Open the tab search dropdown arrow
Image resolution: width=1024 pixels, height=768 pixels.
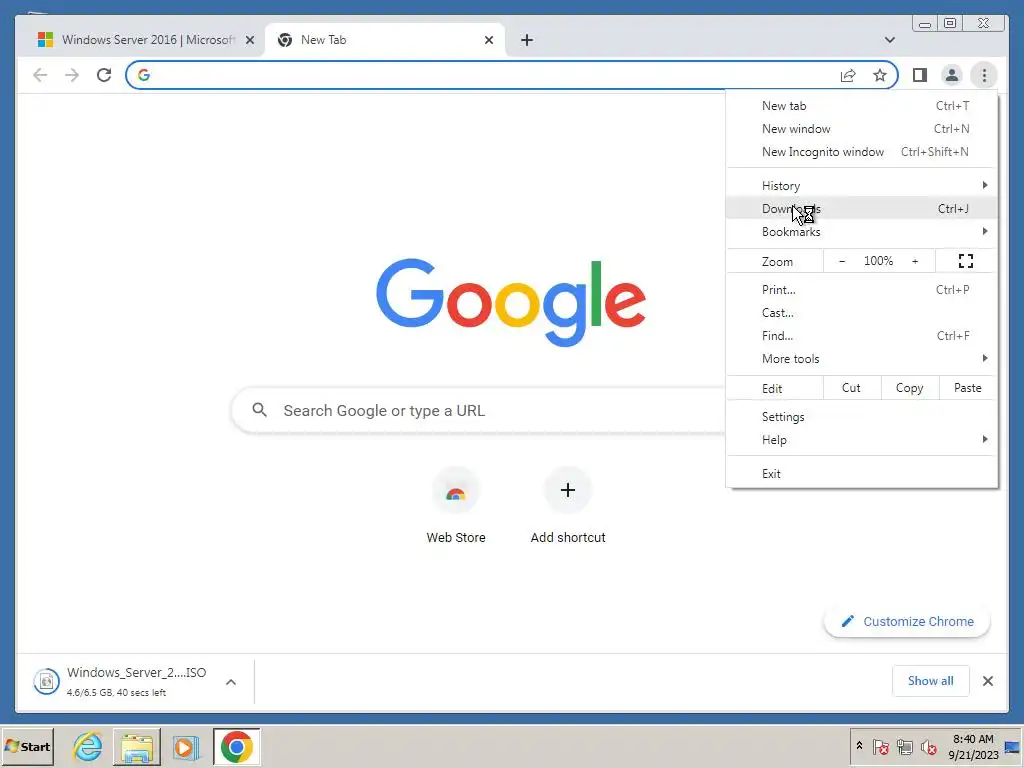pyautogui.click(x=889, y=40)
